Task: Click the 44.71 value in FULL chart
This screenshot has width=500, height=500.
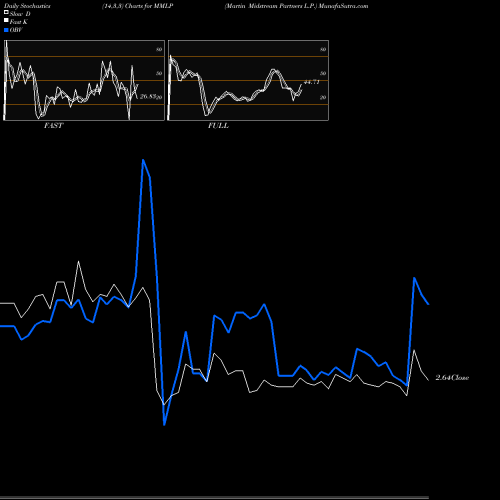Action: pos(312,82)
